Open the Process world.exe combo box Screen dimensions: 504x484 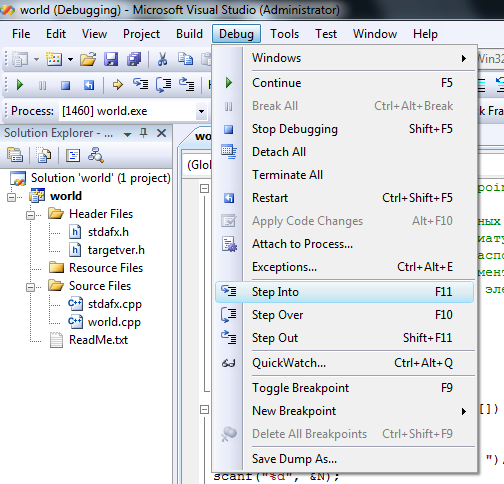click(133, 111)
